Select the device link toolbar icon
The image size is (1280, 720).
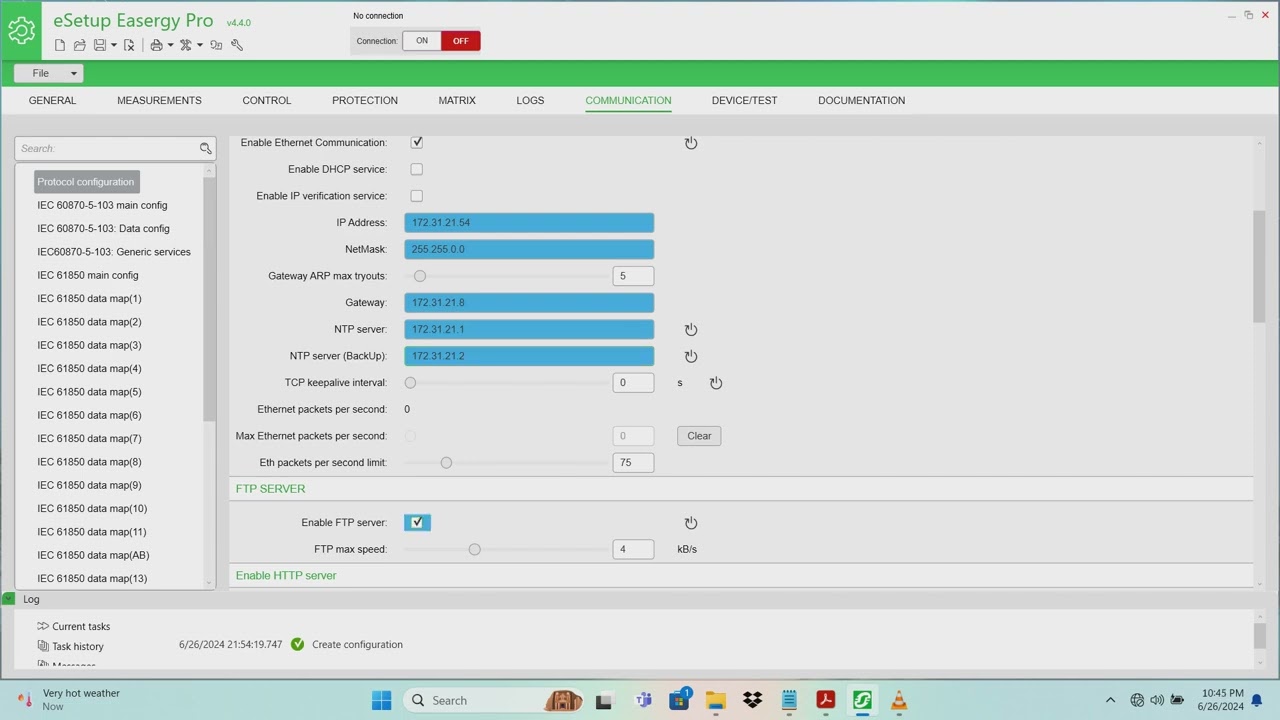point(216,45)
